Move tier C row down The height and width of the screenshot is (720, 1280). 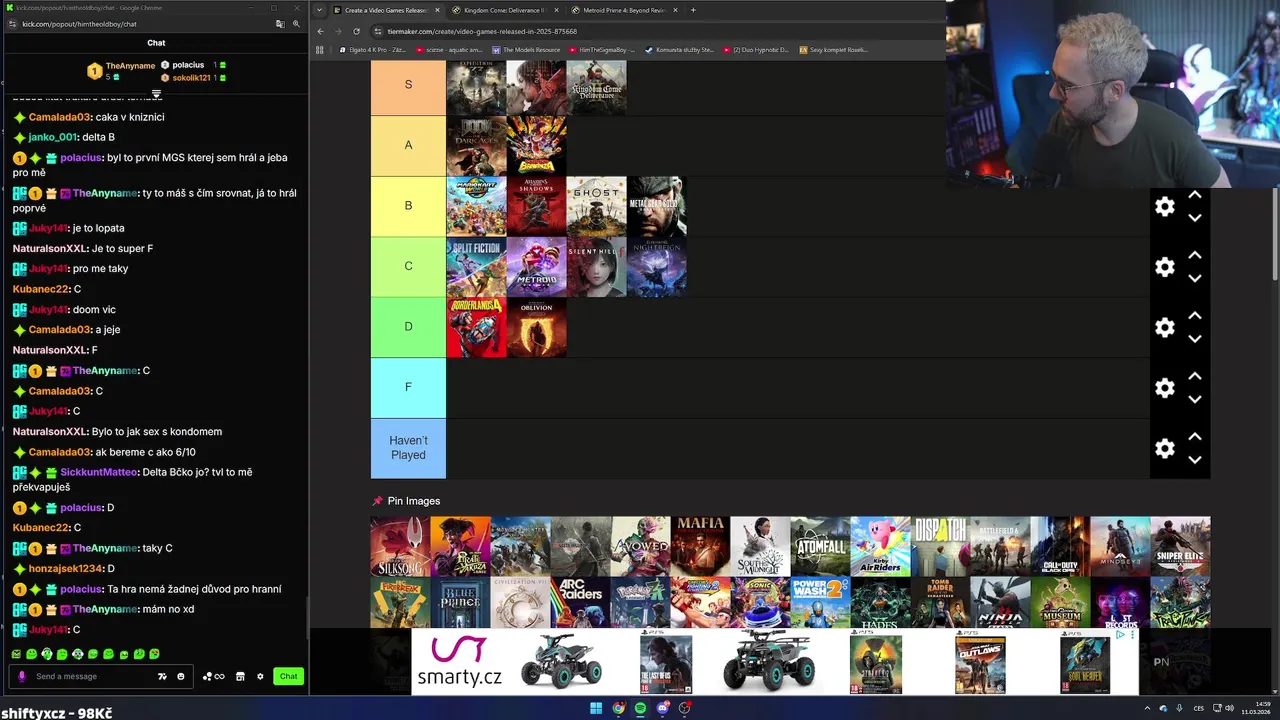coord(1194,278)
